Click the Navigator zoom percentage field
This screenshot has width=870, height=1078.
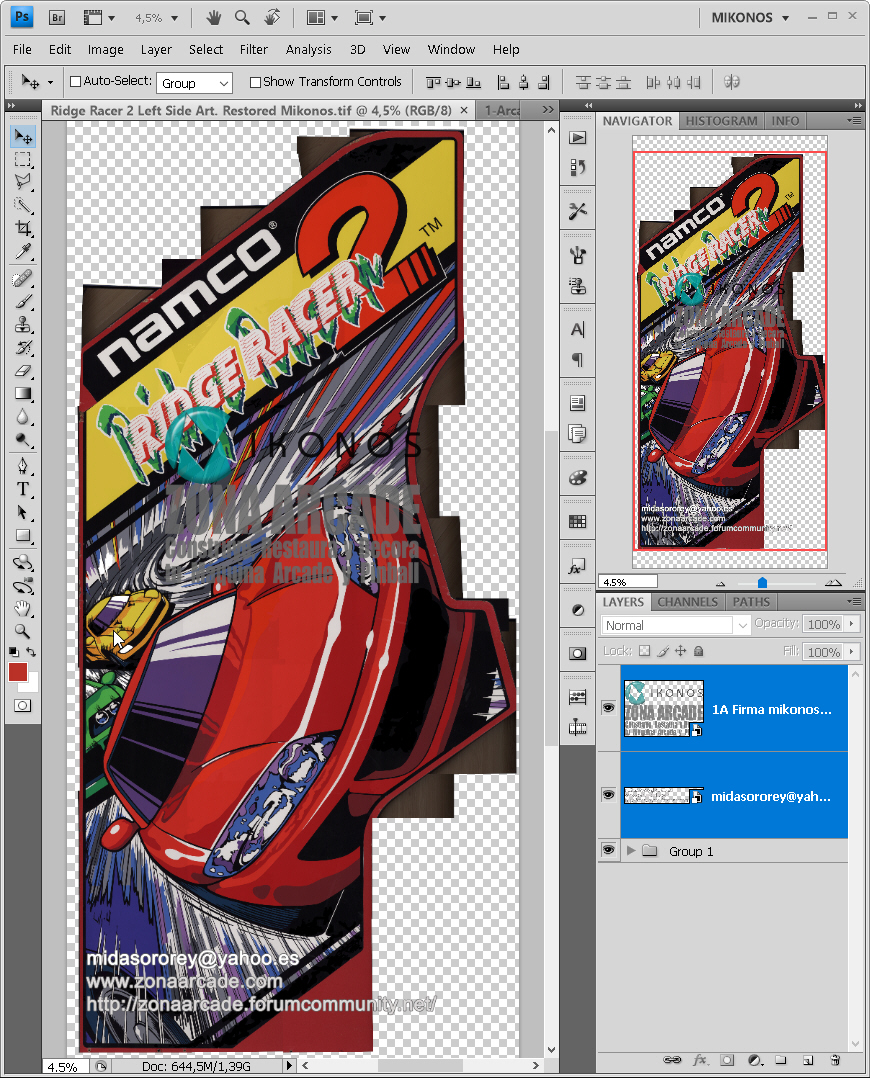pyautogui.click(x=627, y=582)
